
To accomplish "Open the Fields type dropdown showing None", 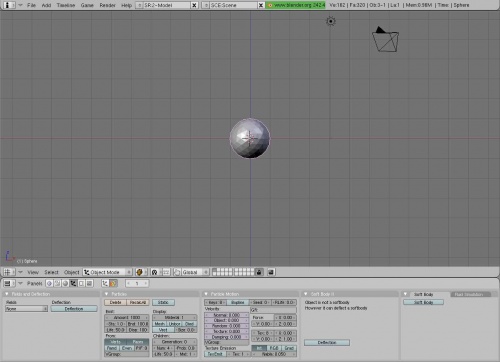I will [x=26, y=309].
